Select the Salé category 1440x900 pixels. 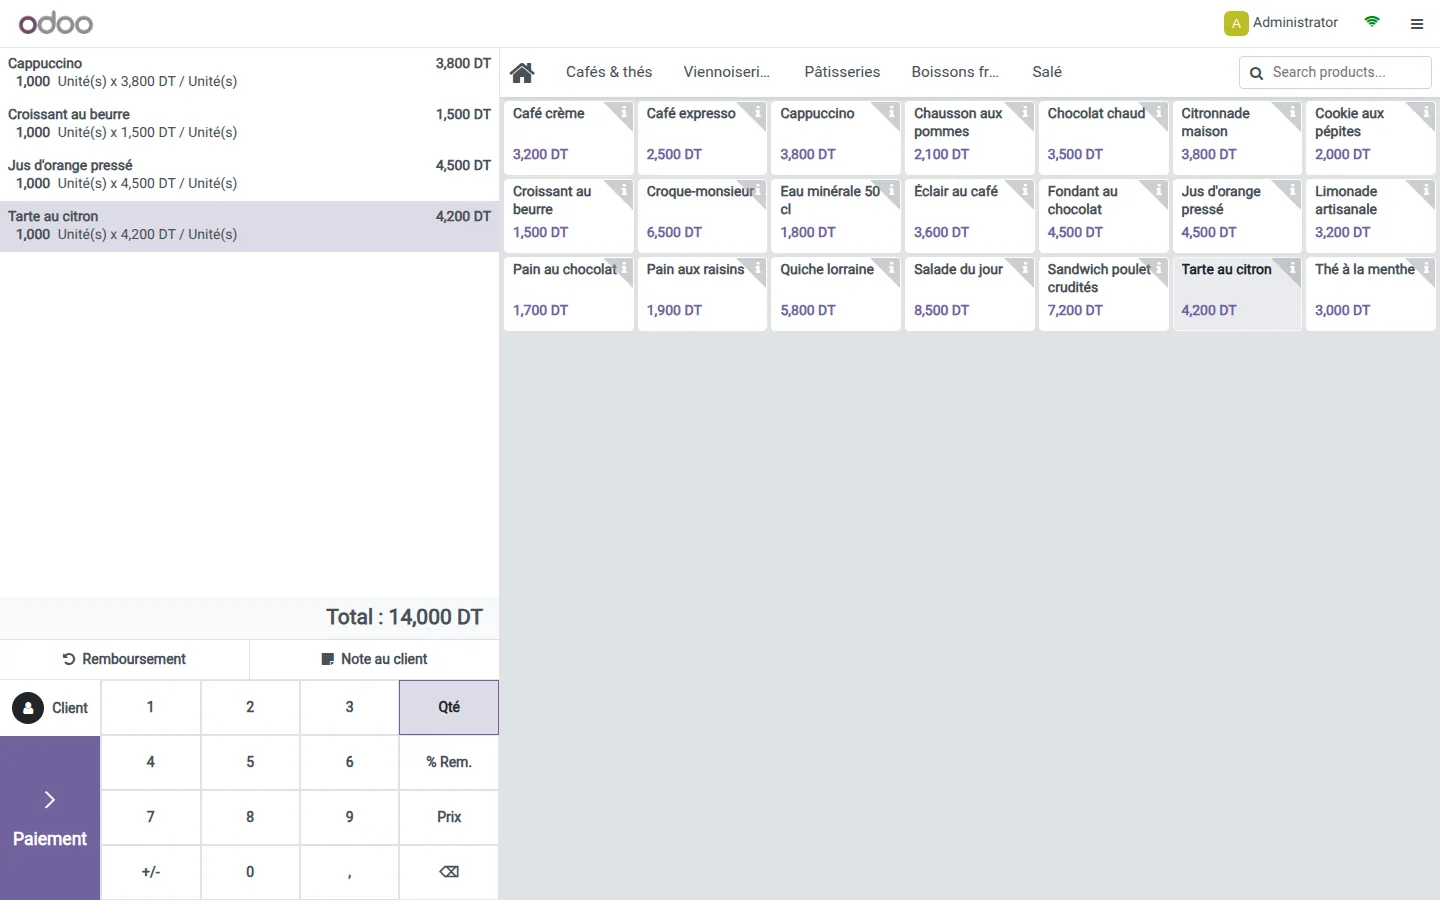[x=1047, y=72]
